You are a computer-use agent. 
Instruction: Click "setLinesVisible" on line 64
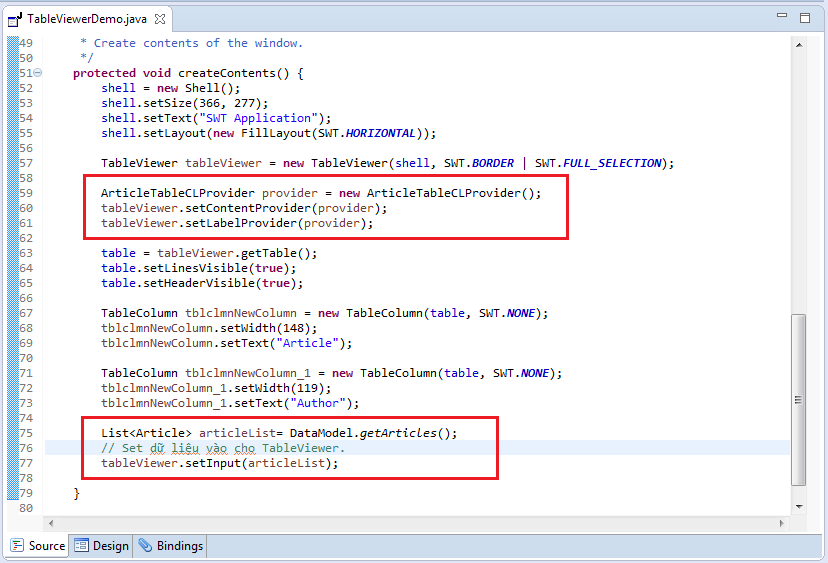[195, 268]
